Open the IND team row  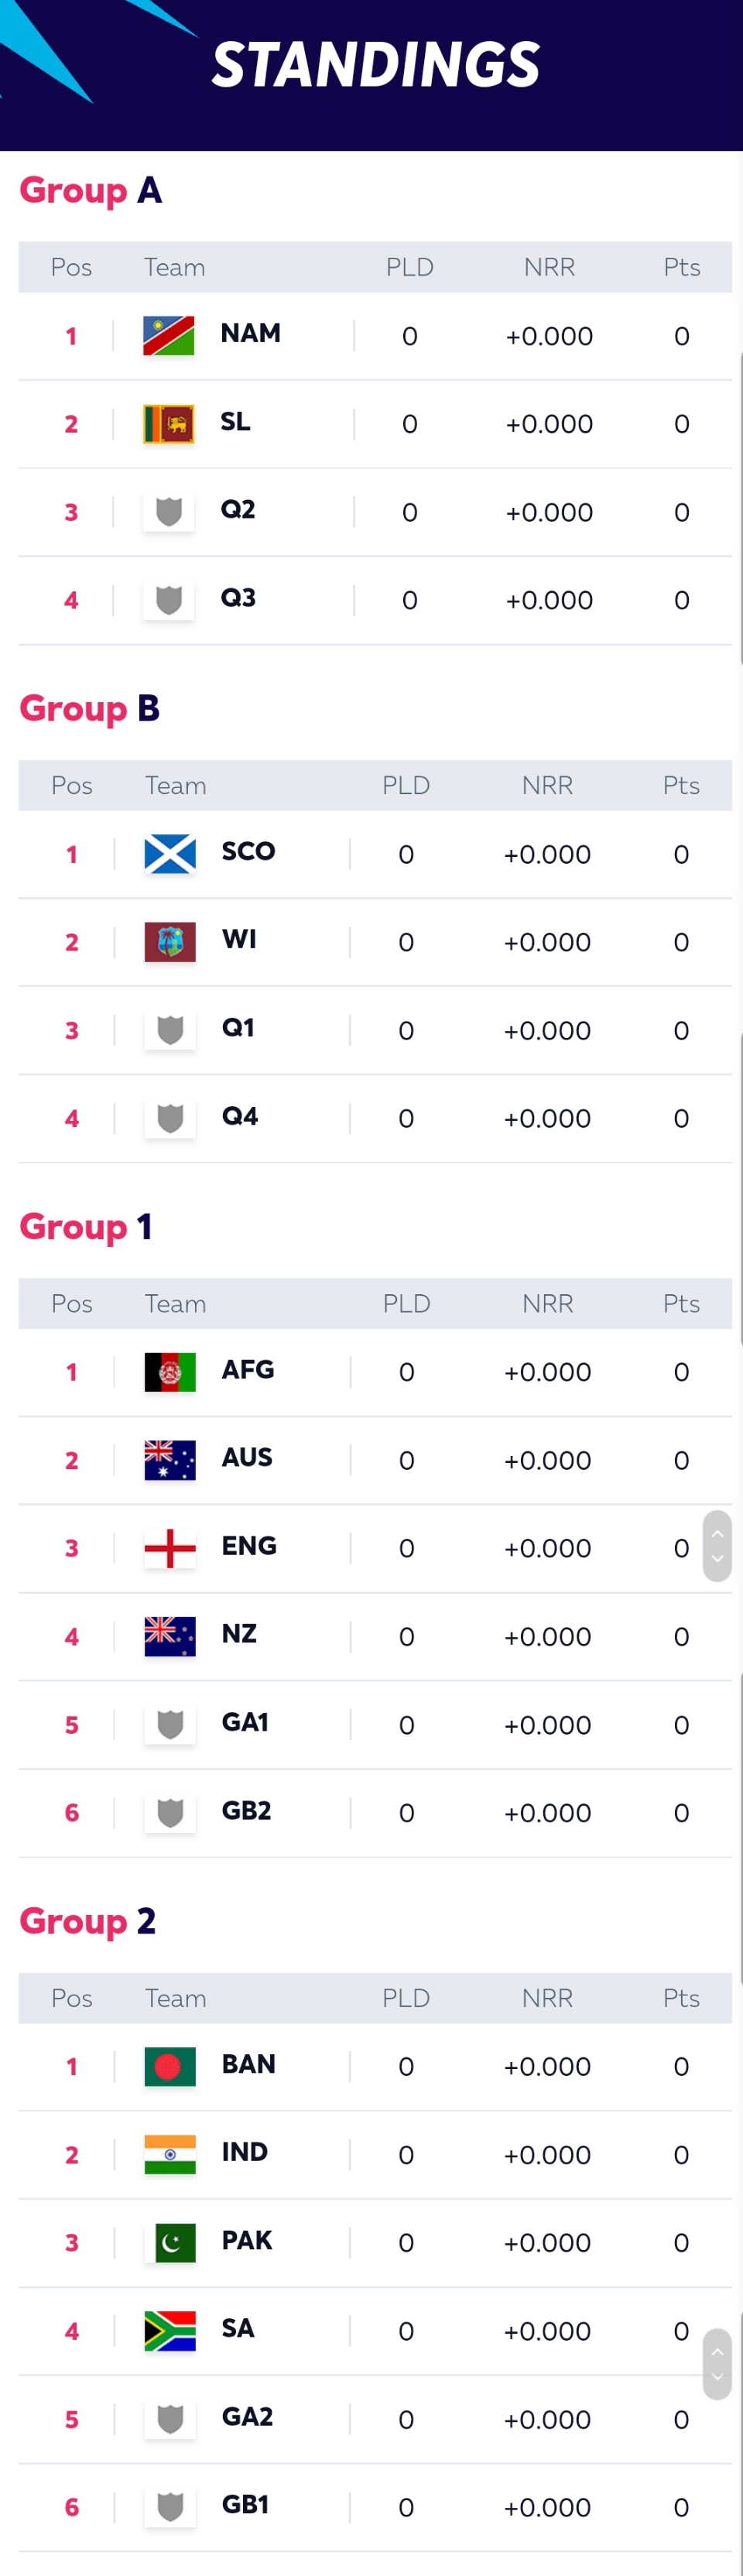click(x=375, y=2155)
